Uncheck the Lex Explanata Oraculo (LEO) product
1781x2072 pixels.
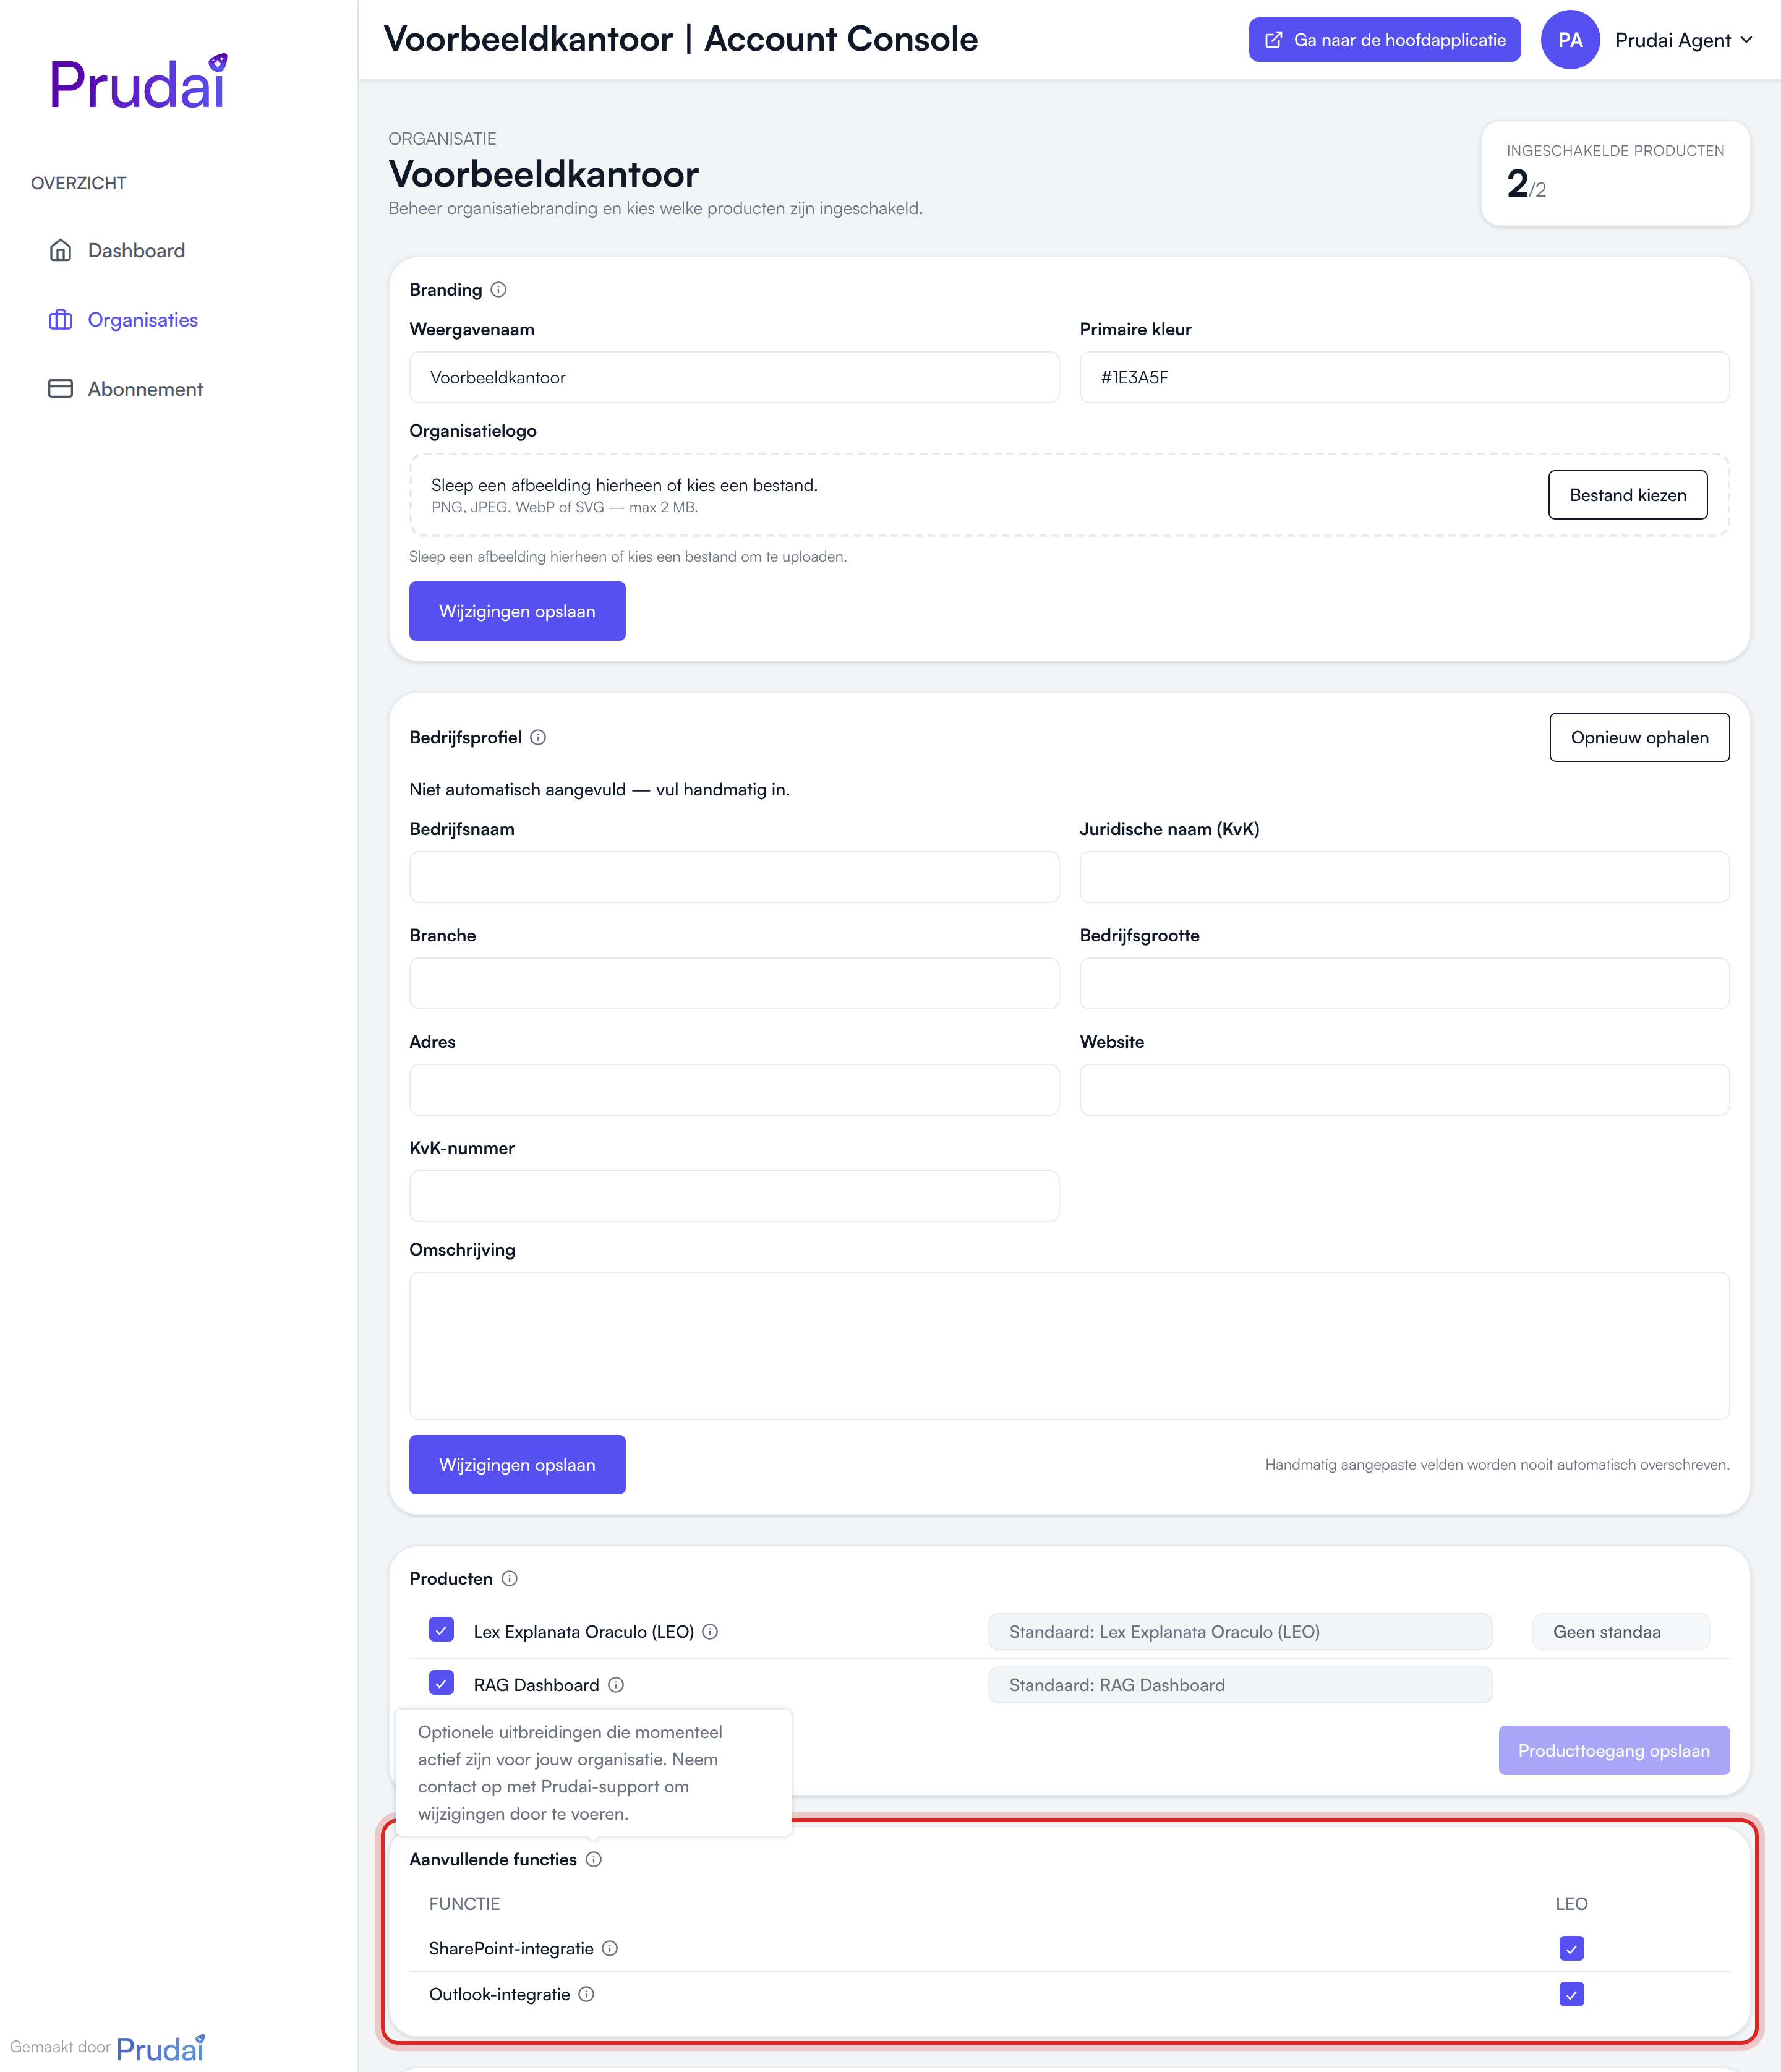[x=441, y=1630]
